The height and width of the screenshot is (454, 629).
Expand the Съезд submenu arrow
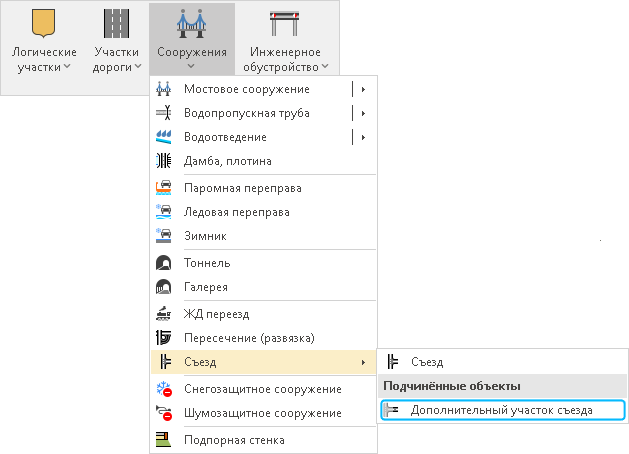coord(363,362)
